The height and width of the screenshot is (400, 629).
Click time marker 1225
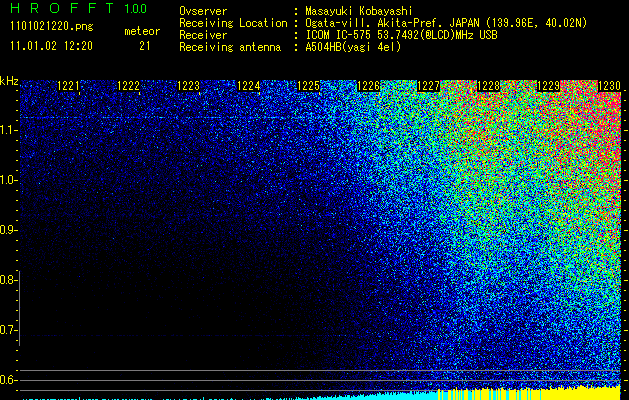point(308,86)
